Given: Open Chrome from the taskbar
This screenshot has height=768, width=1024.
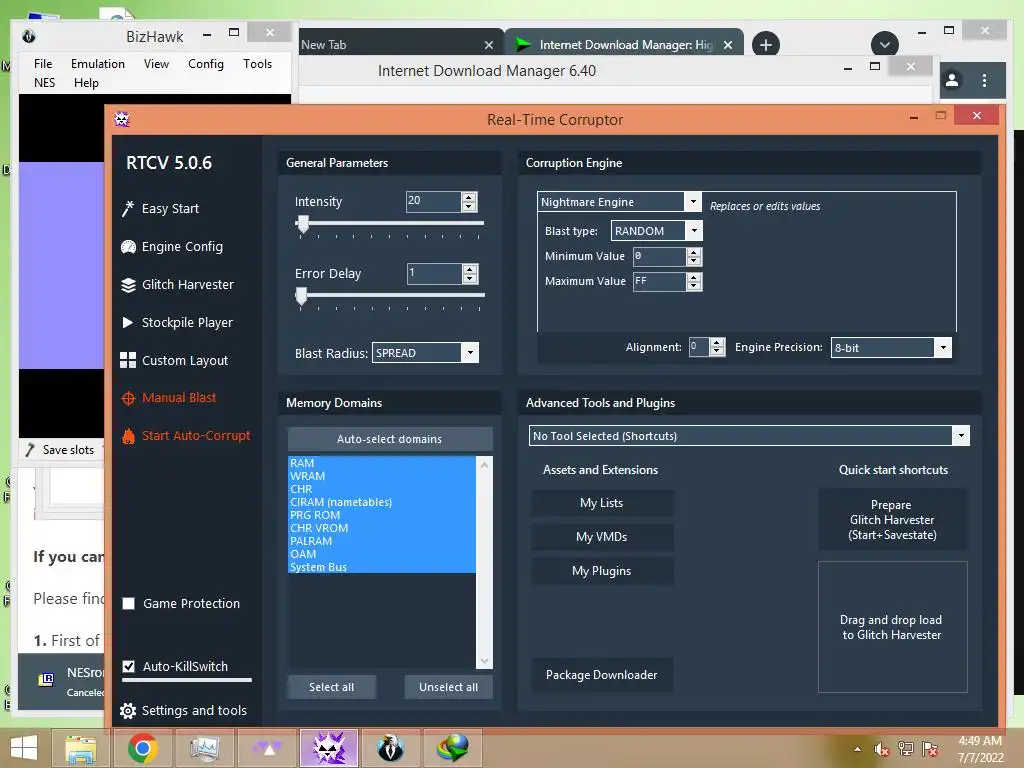Looking at the screenshot, I should coord(142,748).
